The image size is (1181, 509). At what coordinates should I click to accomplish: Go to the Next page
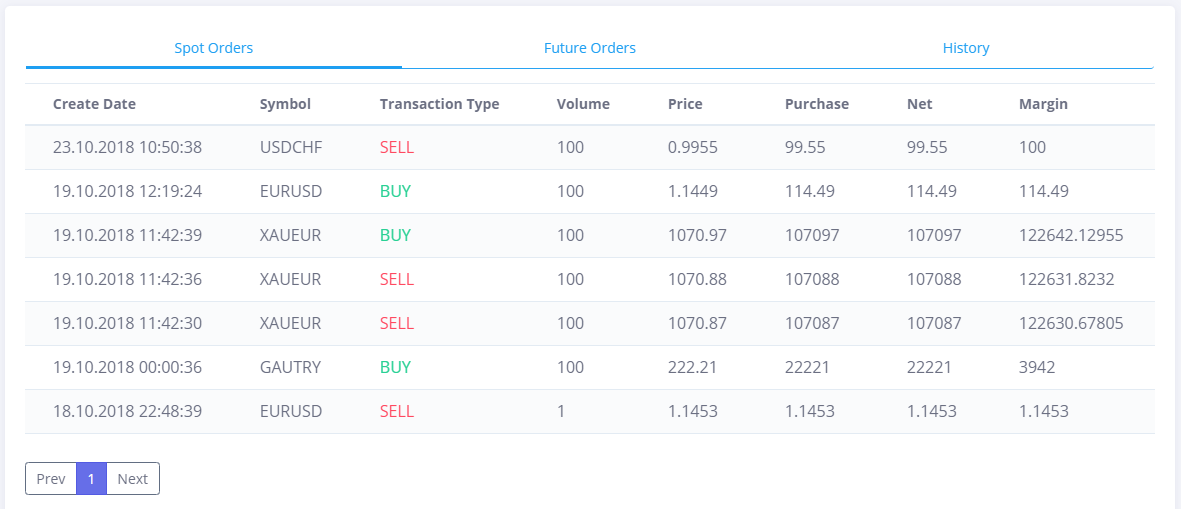click(x=133, y=479)
